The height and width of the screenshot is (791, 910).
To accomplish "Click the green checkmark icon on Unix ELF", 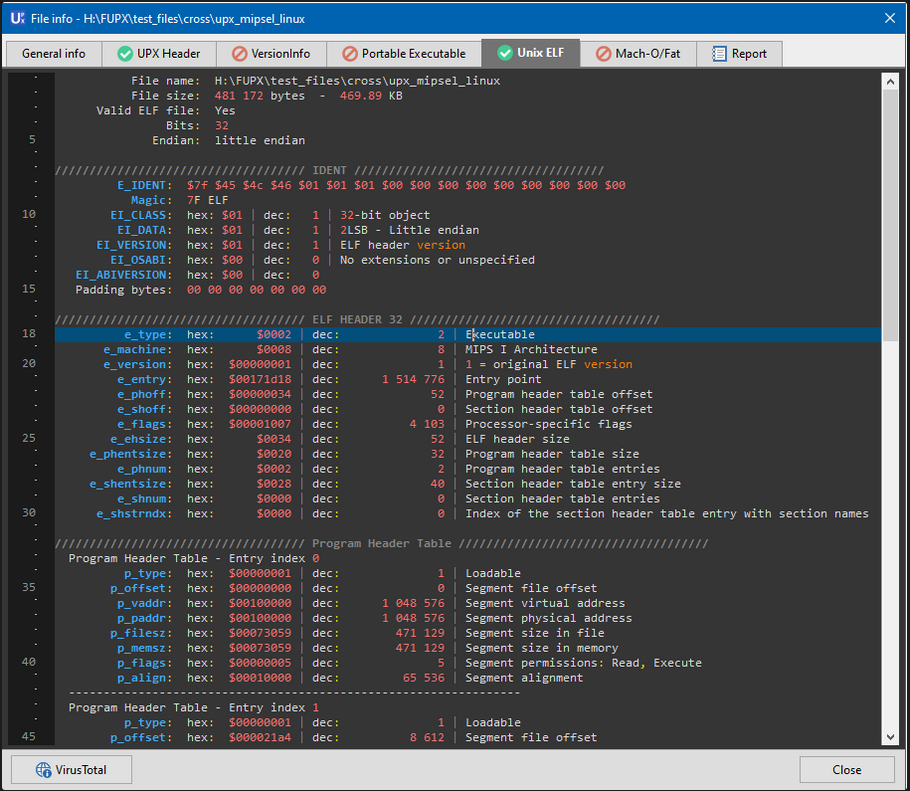I will (505, 53).
